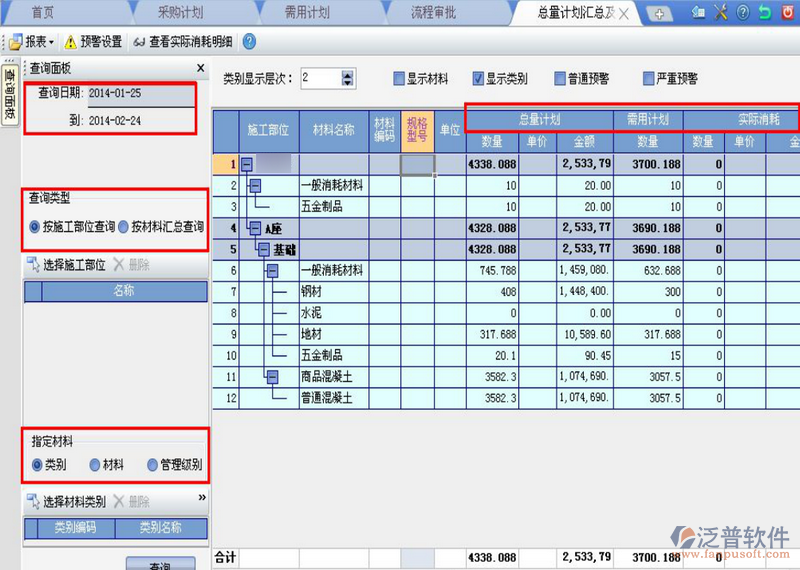The width and height of the screenshot is (800, 570).
Task: Click the blue help icon in toolbar
Action: [249, 41]
